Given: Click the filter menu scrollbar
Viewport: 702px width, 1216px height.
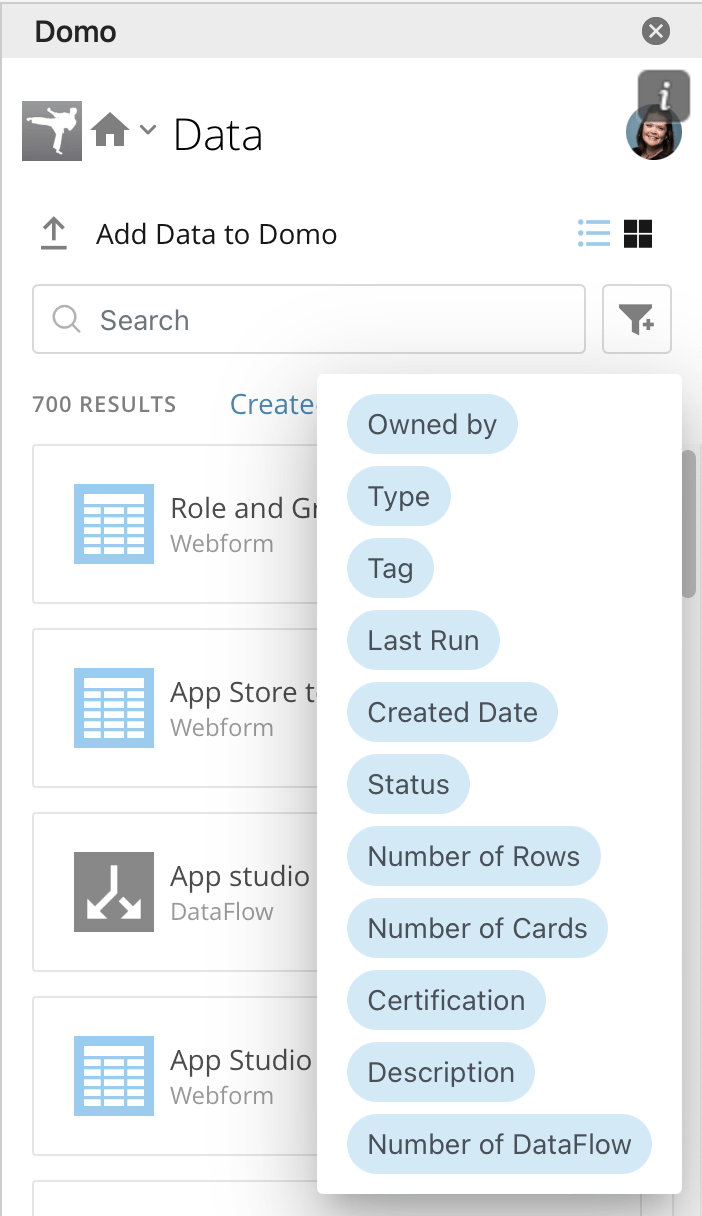Looking at the screenshot, I should (688, 524).
